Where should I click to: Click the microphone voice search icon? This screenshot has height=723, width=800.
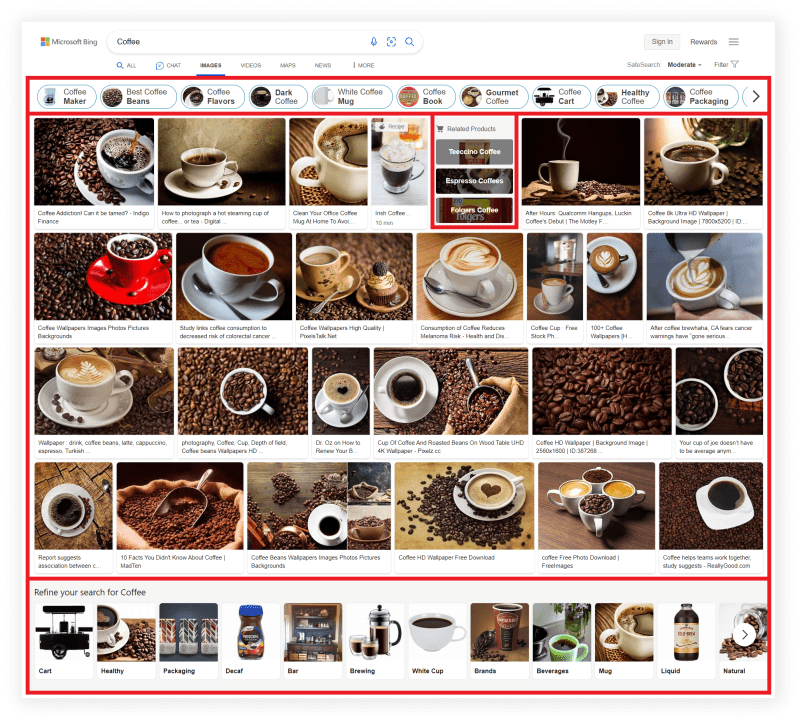coord(373,42)
